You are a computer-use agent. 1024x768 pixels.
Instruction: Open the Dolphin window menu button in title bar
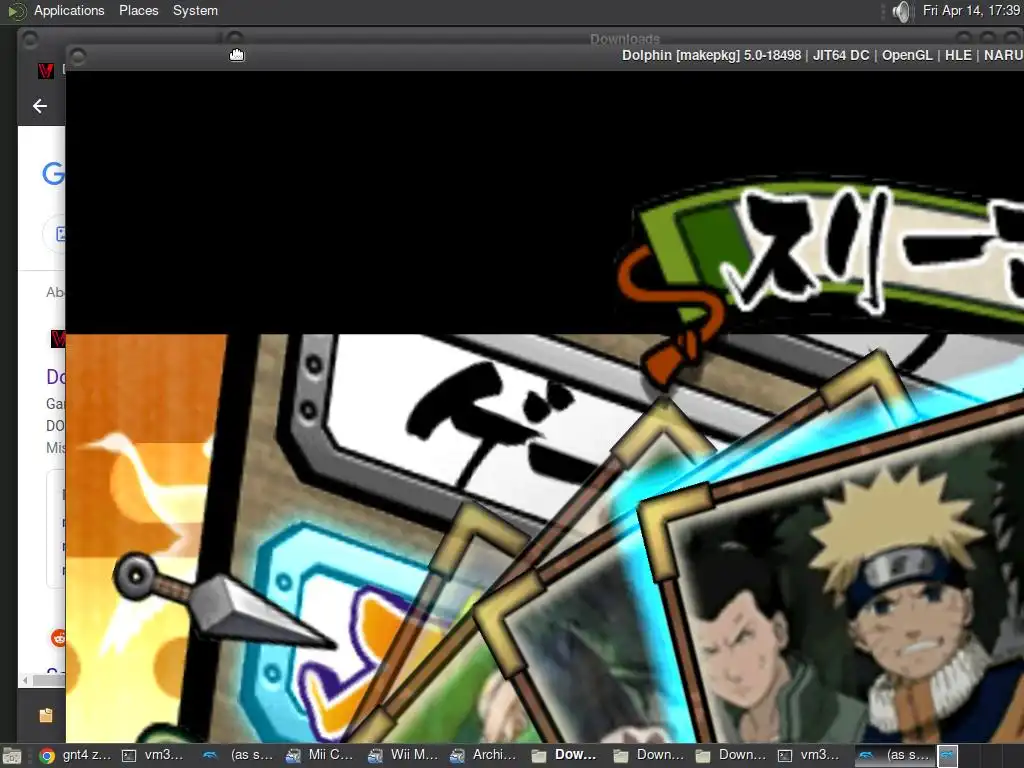pos(77,57)
